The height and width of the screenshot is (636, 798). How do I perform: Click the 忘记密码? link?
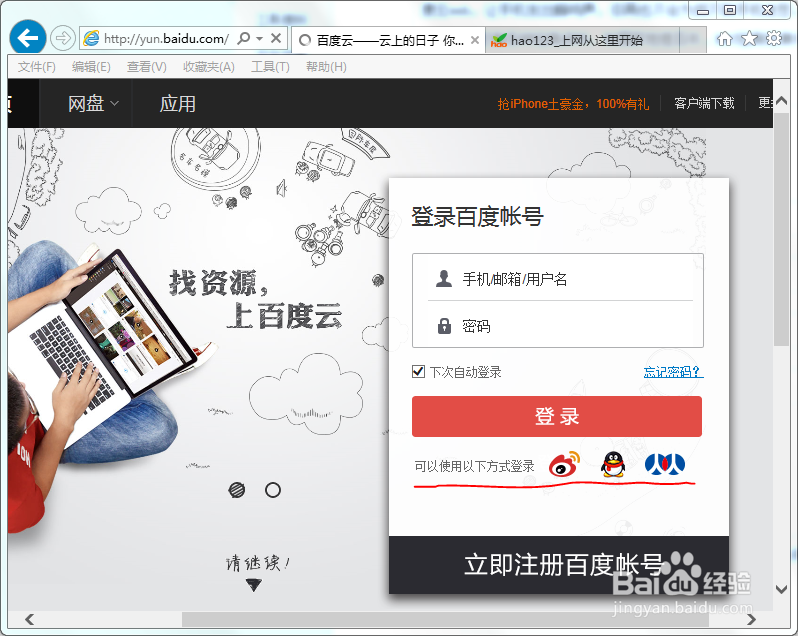pos(673,372)
